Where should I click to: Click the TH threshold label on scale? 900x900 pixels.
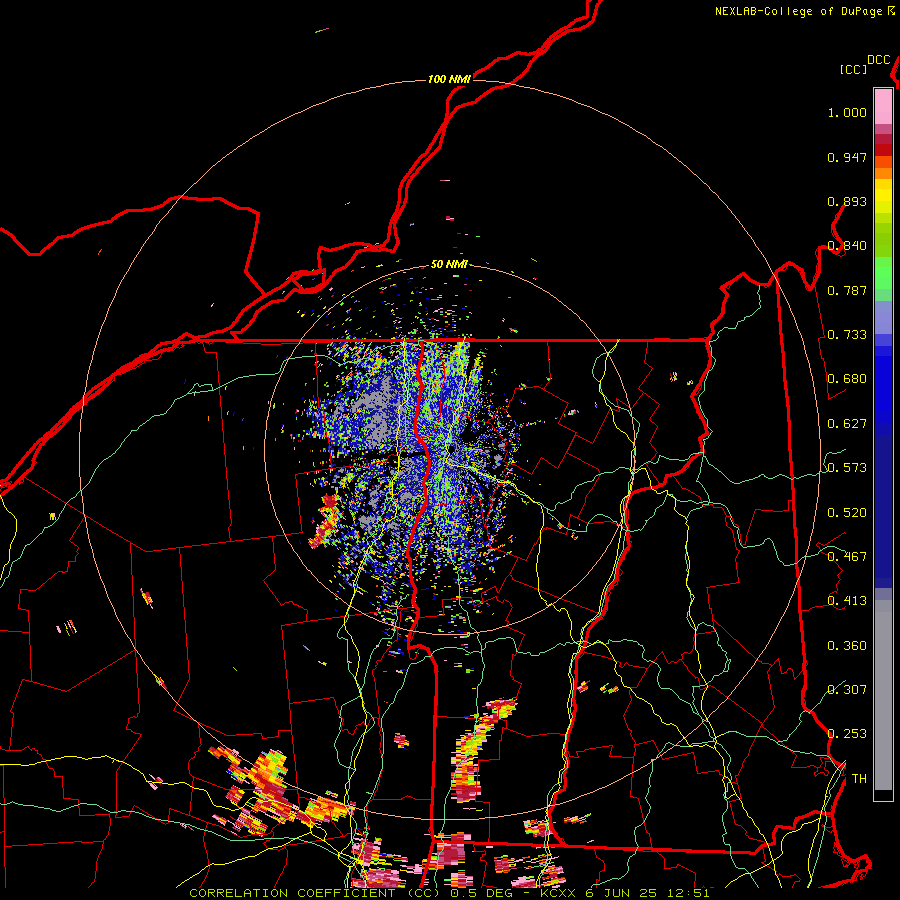(859, 779)
